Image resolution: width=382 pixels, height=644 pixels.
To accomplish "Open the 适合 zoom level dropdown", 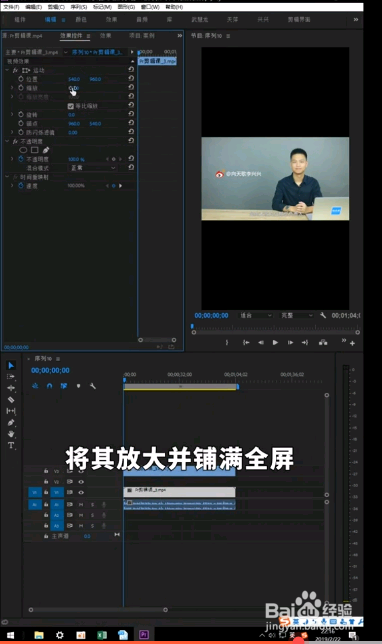I will click(x=255, y=315).
